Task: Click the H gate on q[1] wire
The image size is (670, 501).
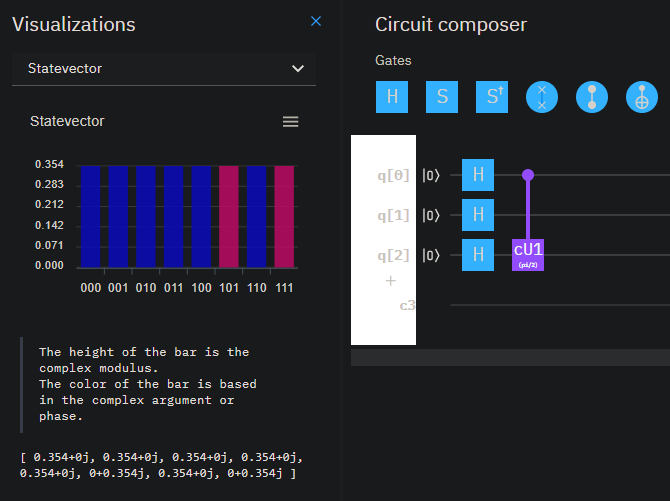Action: tap(478, 215)
